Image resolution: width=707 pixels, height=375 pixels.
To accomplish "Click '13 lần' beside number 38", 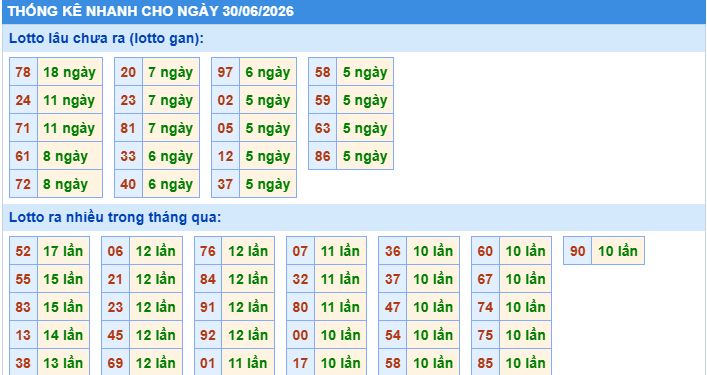I will point(63,363).
